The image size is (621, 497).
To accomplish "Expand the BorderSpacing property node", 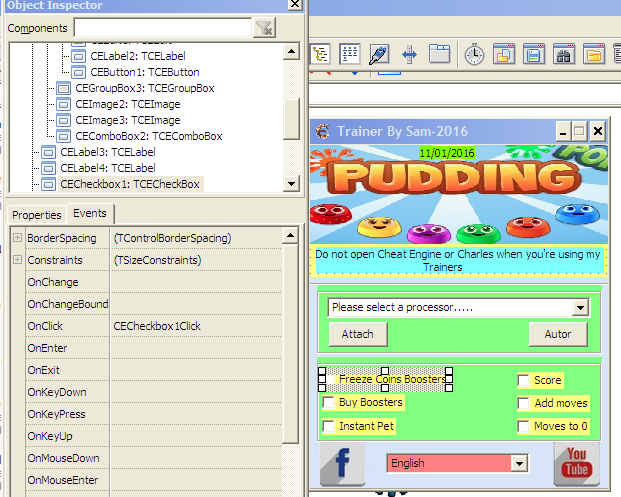I will pos(17,237).
